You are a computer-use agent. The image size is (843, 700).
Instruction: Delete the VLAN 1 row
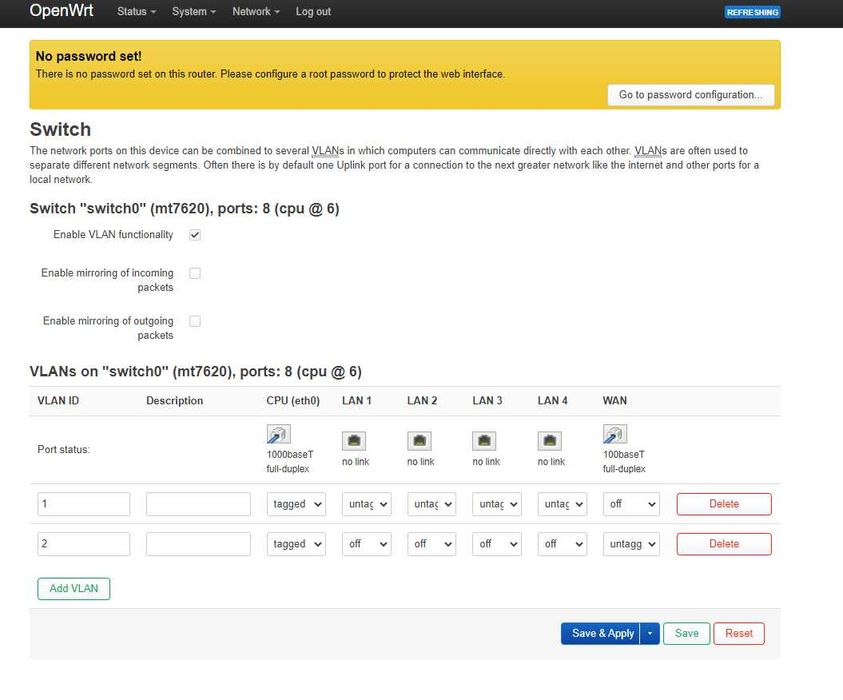[724, 504]
